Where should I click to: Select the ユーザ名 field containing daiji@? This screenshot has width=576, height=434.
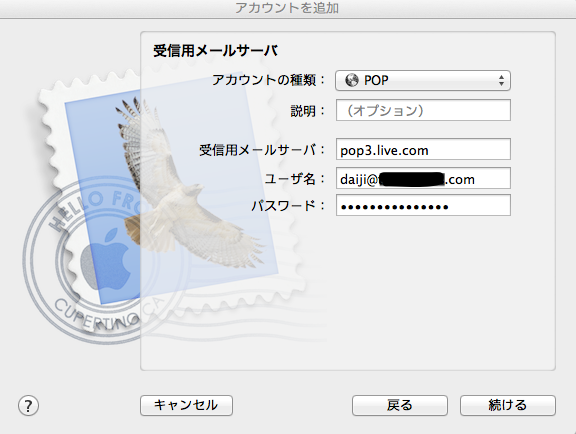tap(423, 179)
